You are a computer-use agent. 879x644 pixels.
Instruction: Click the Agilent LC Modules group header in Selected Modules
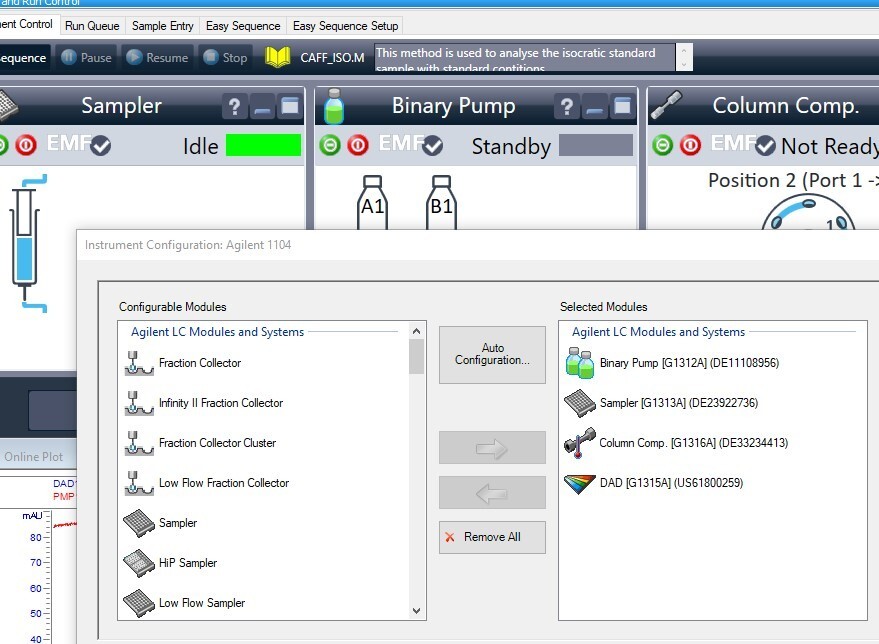click(x=658, y=332)
